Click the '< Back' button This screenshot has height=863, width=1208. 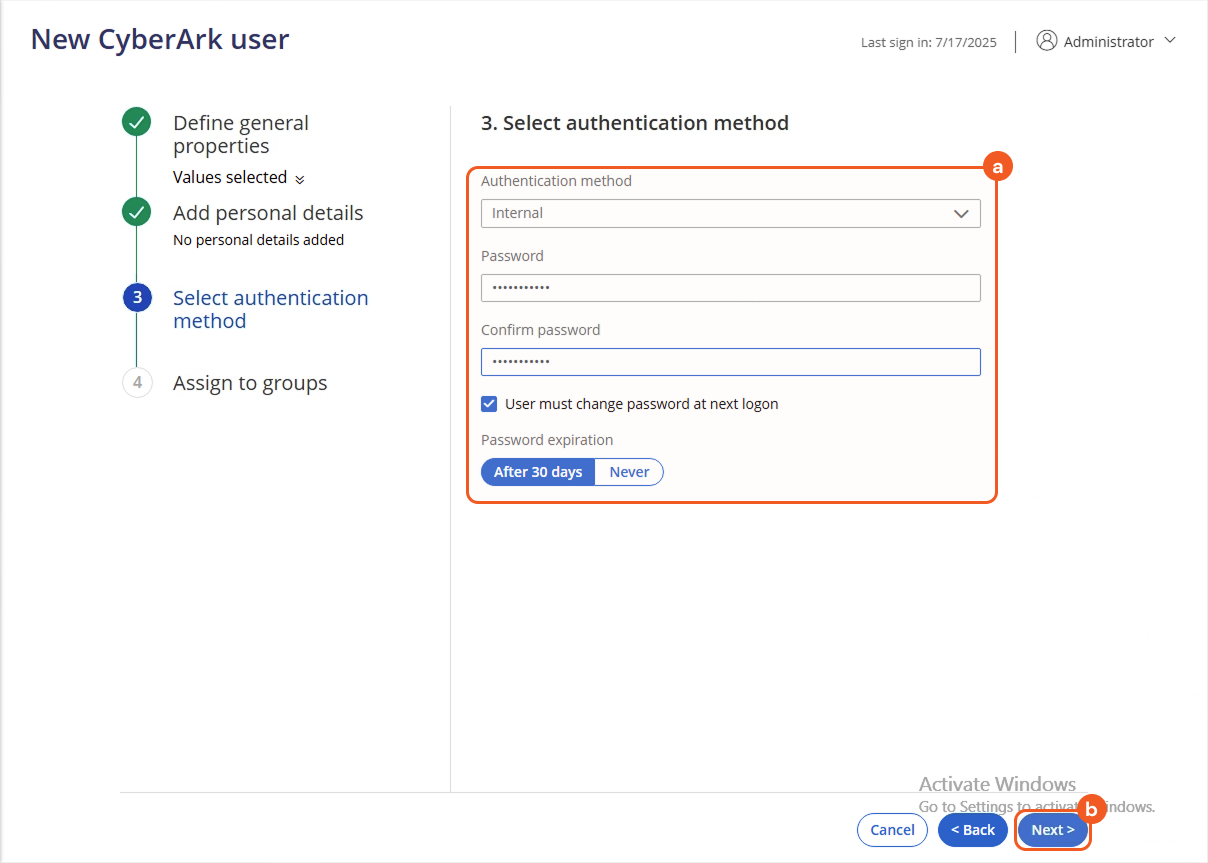(972, 829)
